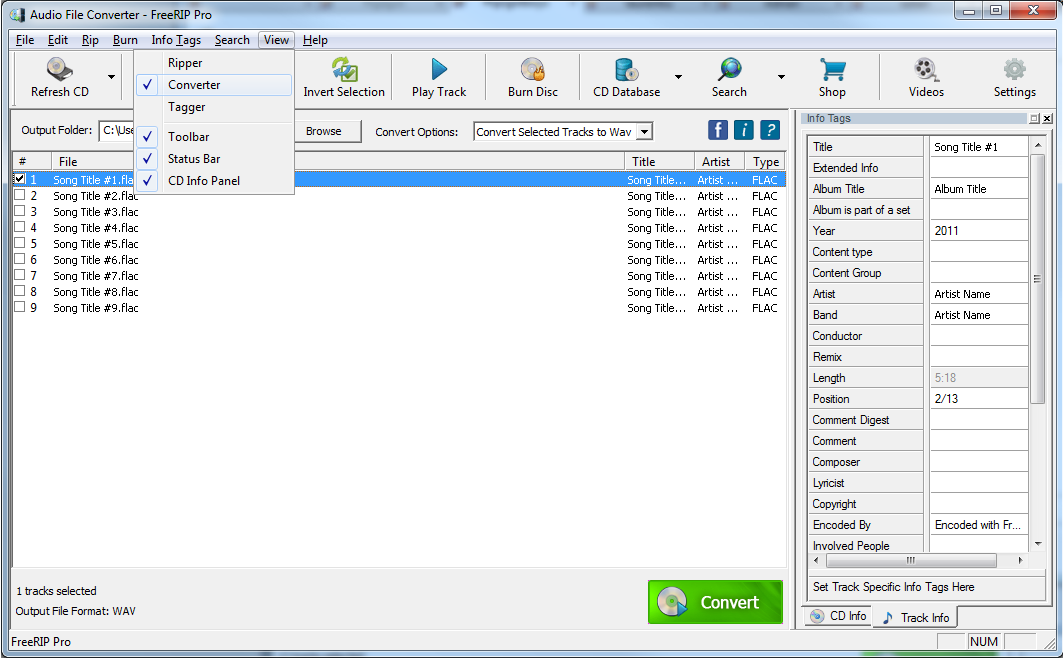Check the box for Song Title #7.flac
The image size is (1063, 658).
[20, 274]
